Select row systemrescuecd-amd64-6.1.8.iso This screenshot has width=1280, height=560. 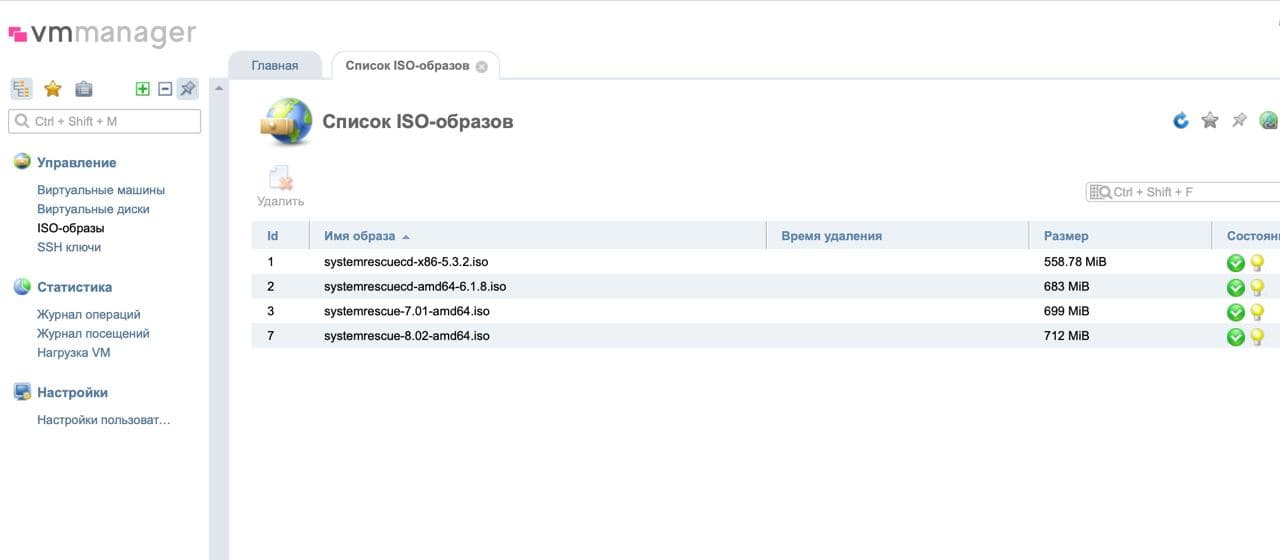click(x=766, y=286)
